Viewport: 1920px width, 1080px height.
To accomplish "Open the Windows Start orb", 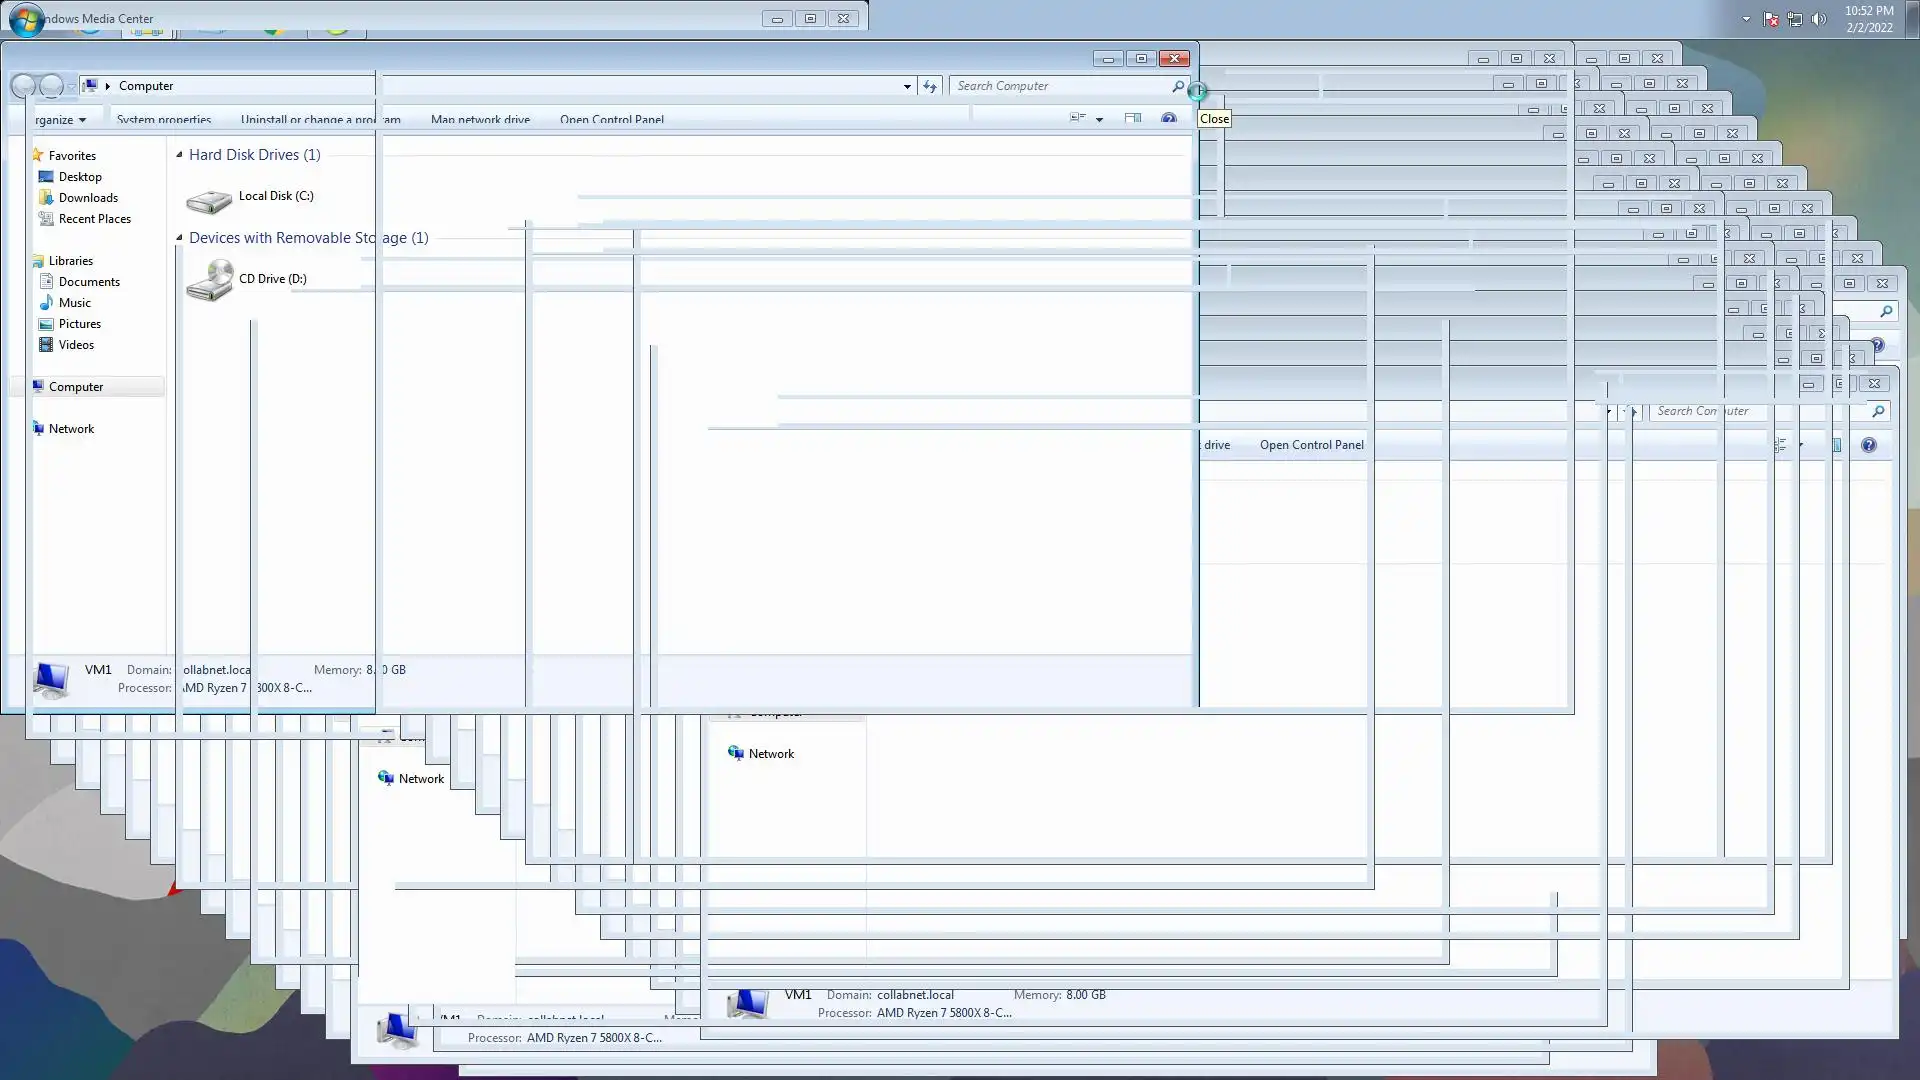I will point(27,19).
